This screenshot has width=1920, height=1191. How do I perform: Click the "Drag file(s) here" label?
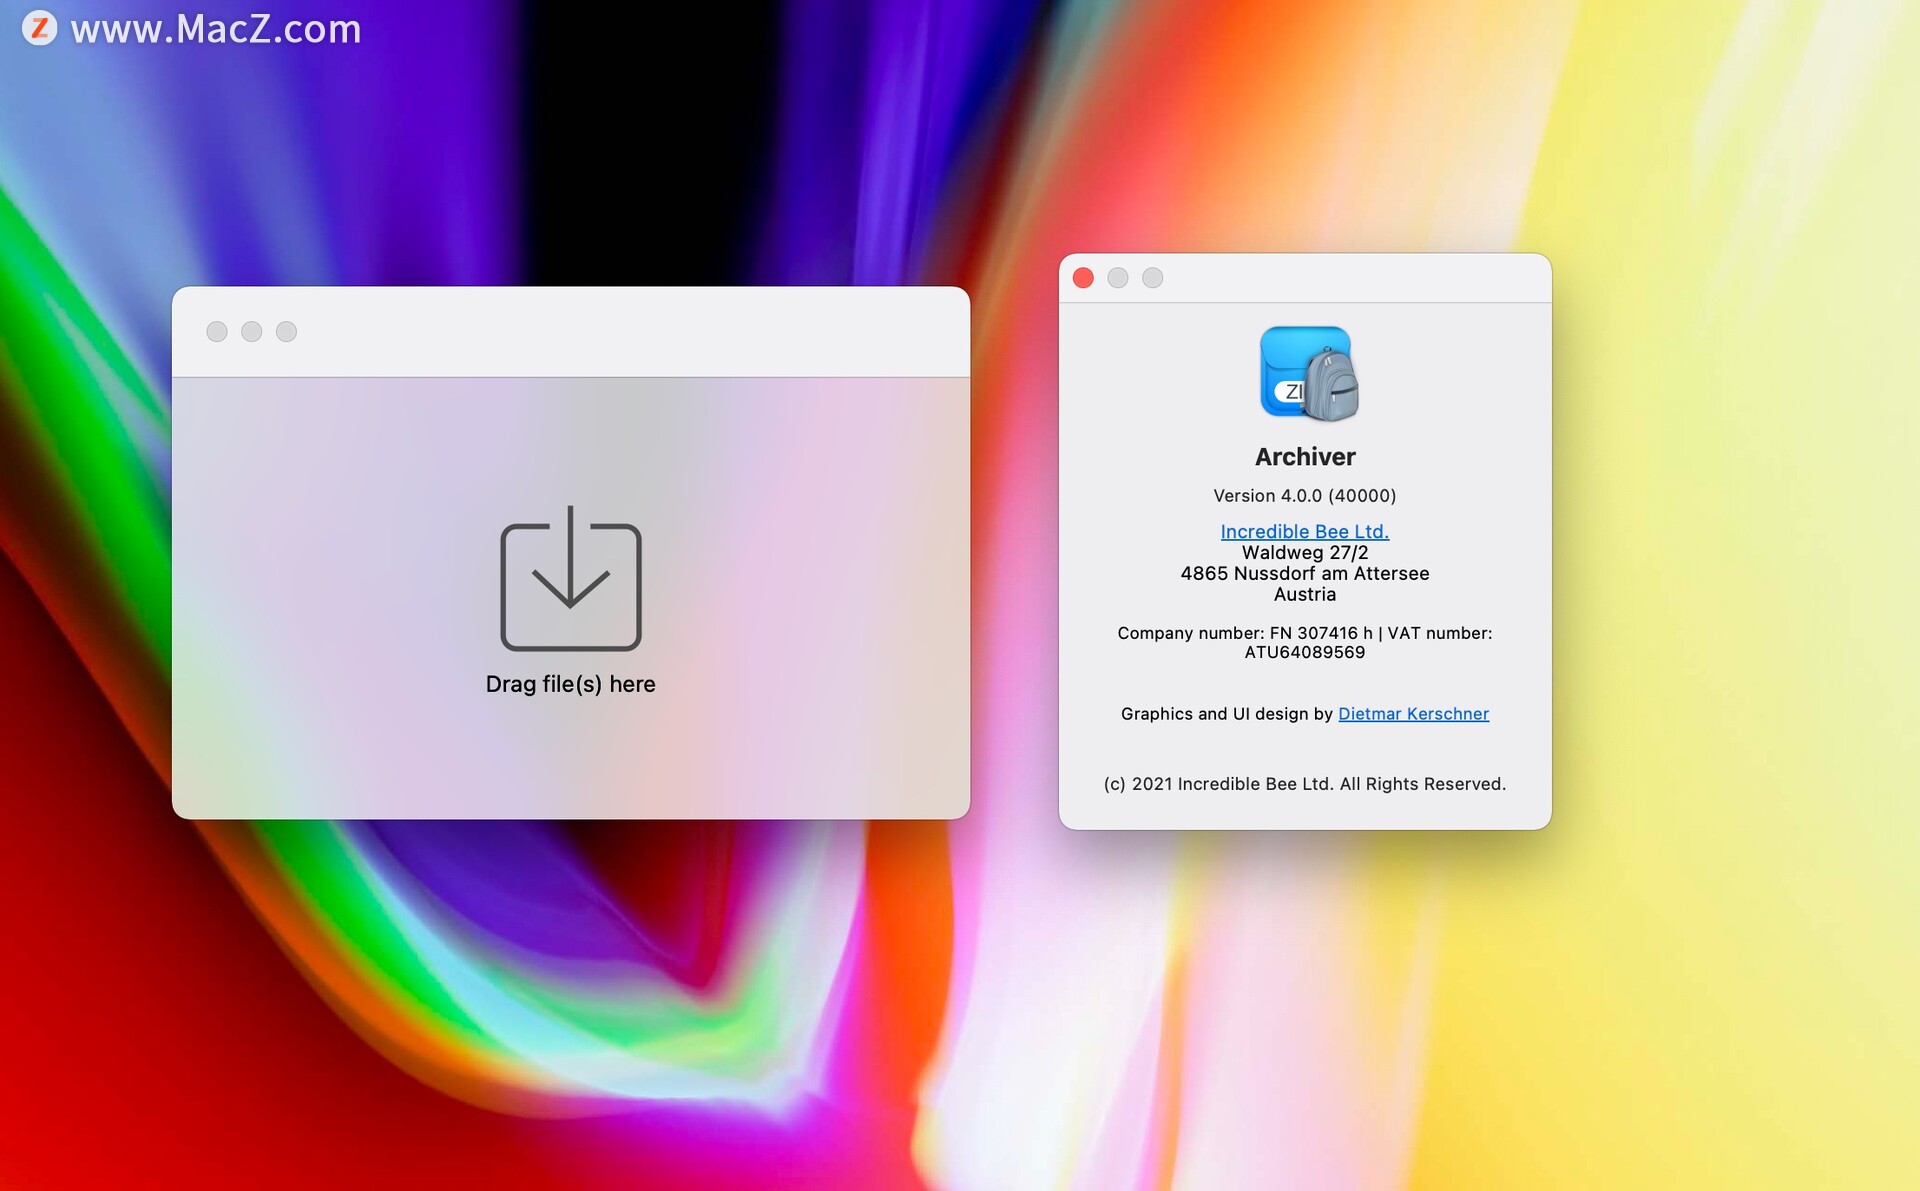(x=570, y=684)
